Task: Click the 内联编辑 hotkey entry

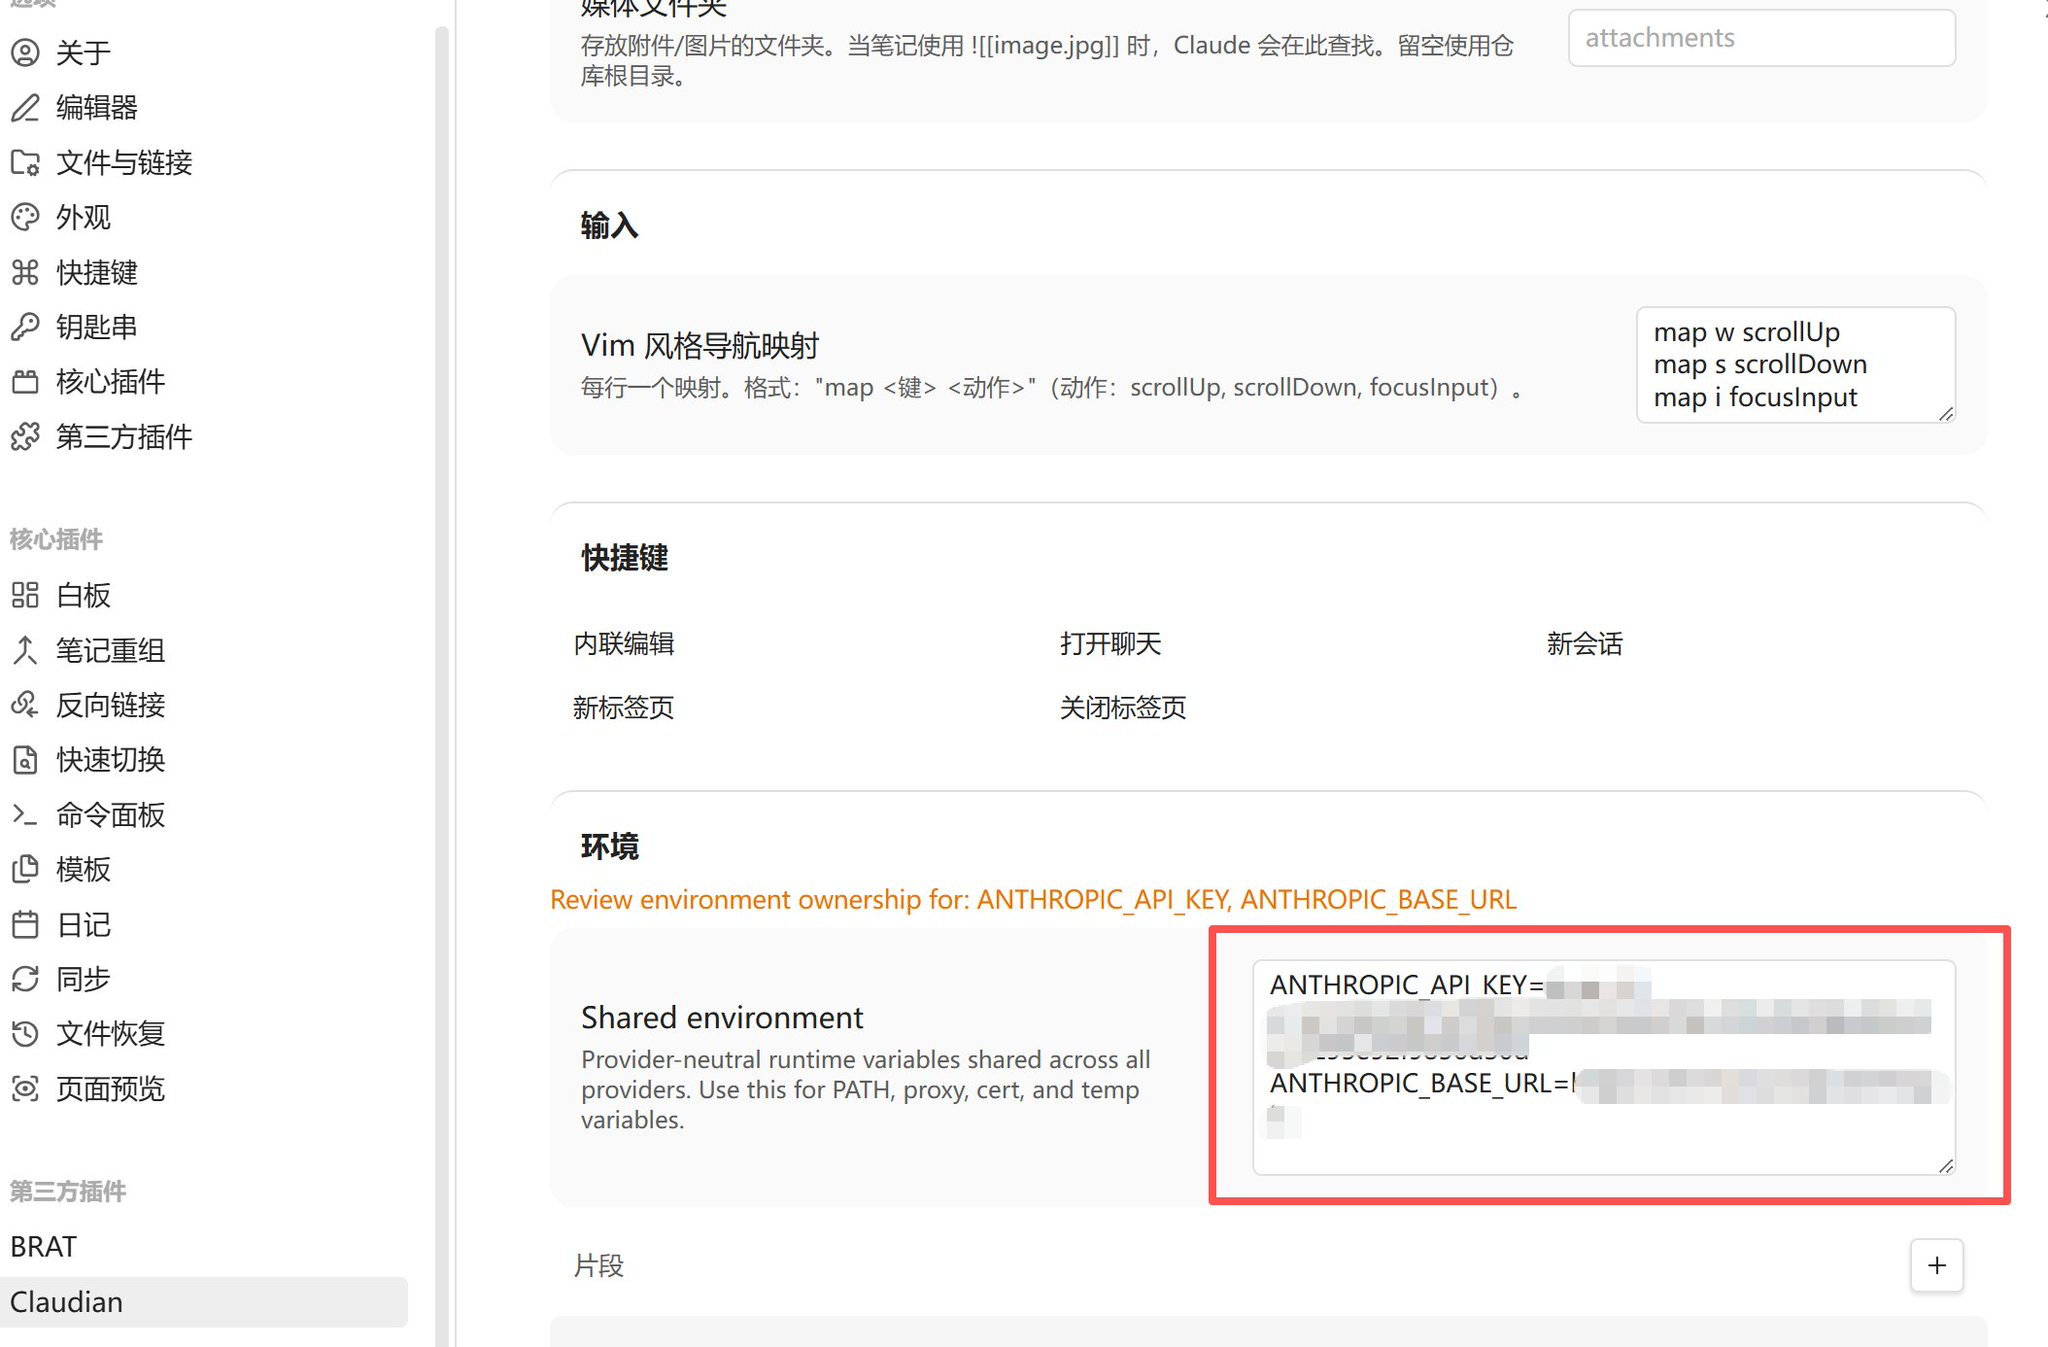Action: point(624,643)
